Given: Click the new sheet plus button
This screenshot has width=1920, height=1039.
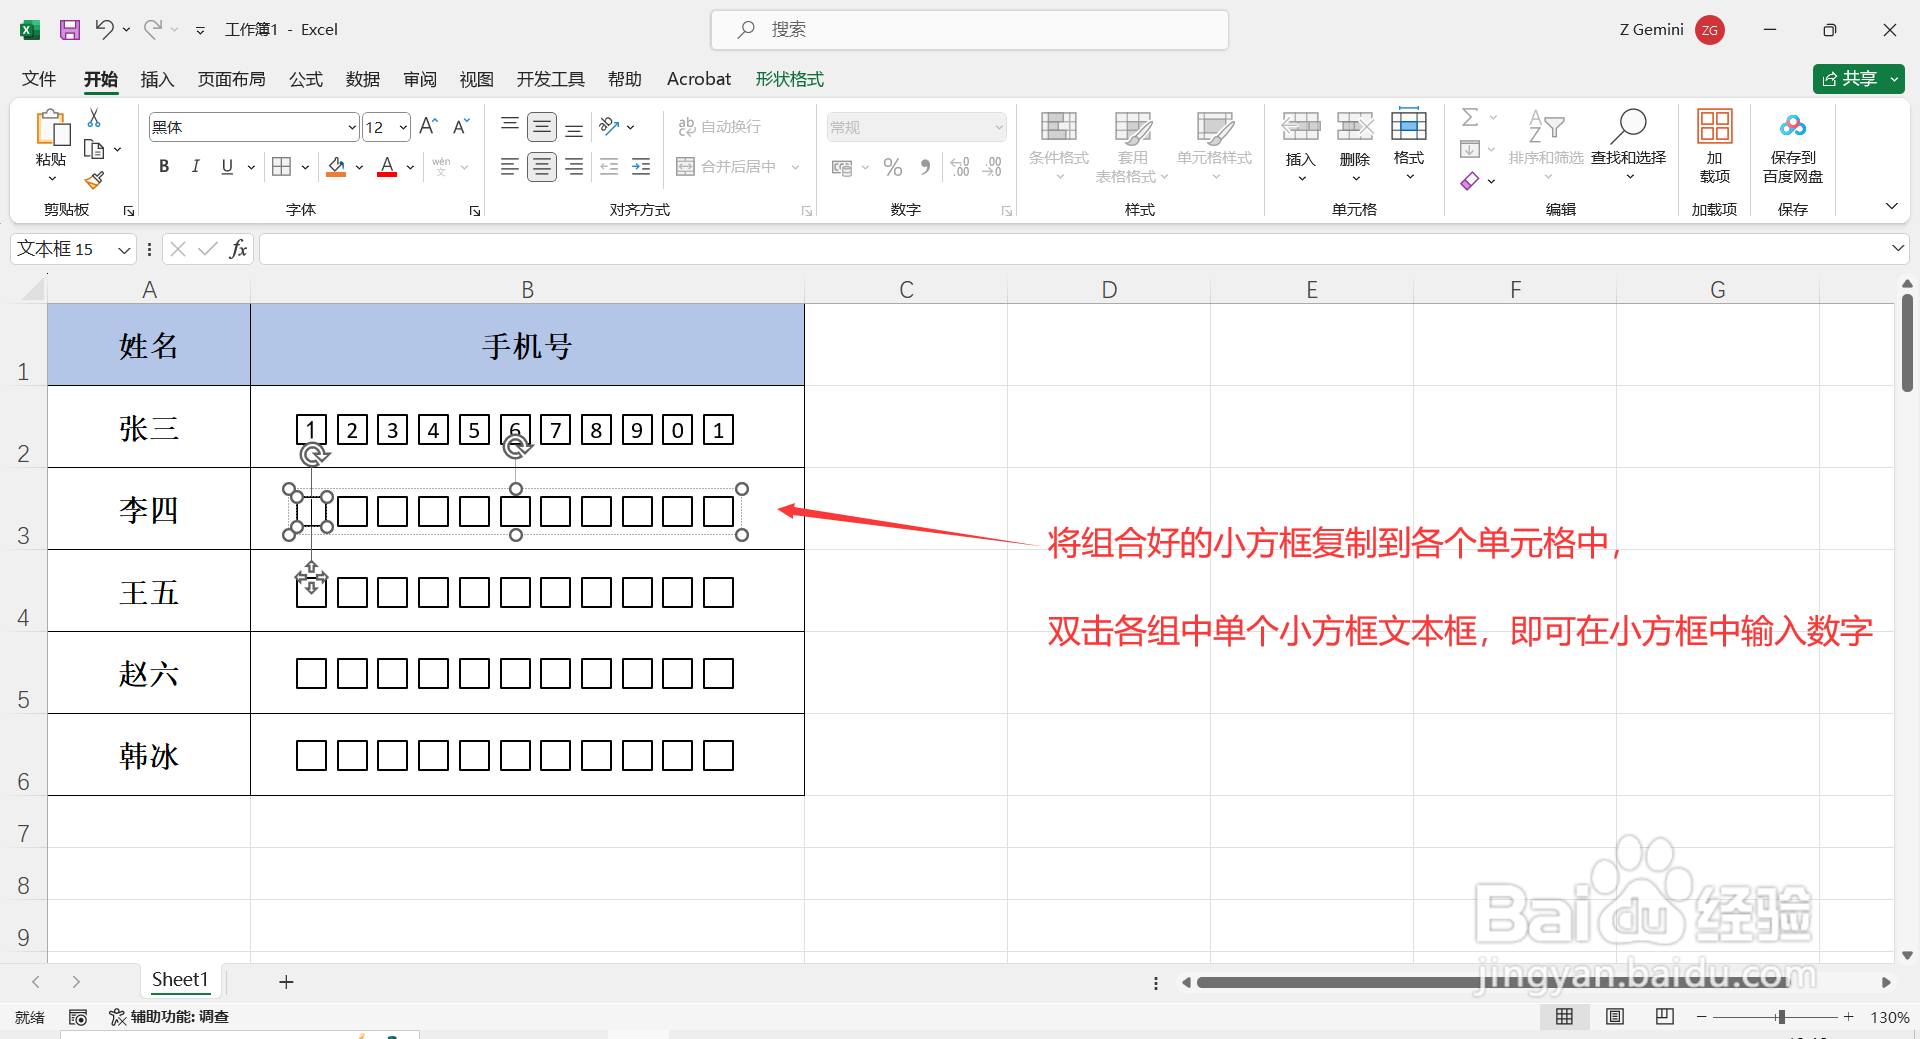Looking at the screenshot, I should pyautogui.click(x=286, y=981).
